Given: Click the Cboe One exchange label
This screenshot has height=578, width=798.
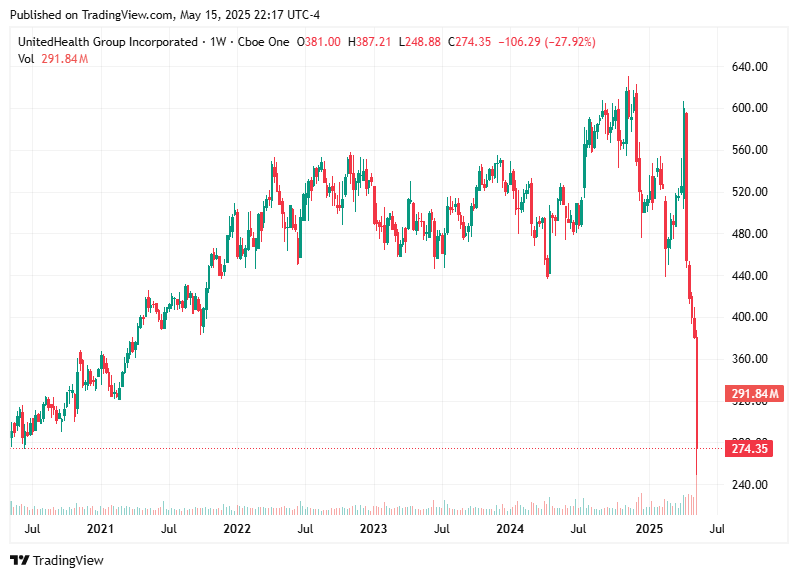Looking at the screenshot, I should coord(263,42).
